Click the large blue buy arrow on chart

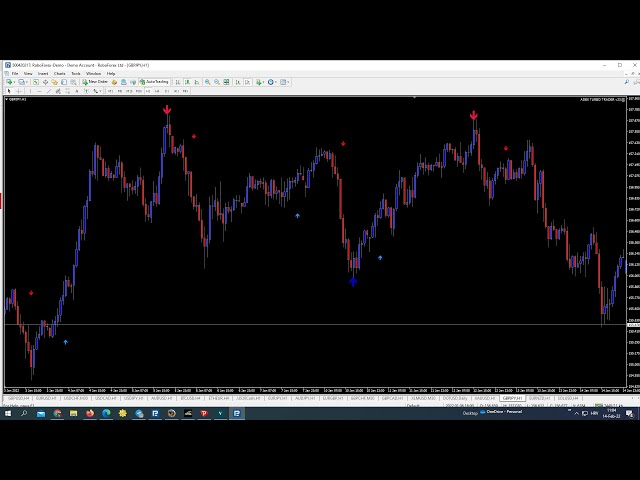click(353, 282)
